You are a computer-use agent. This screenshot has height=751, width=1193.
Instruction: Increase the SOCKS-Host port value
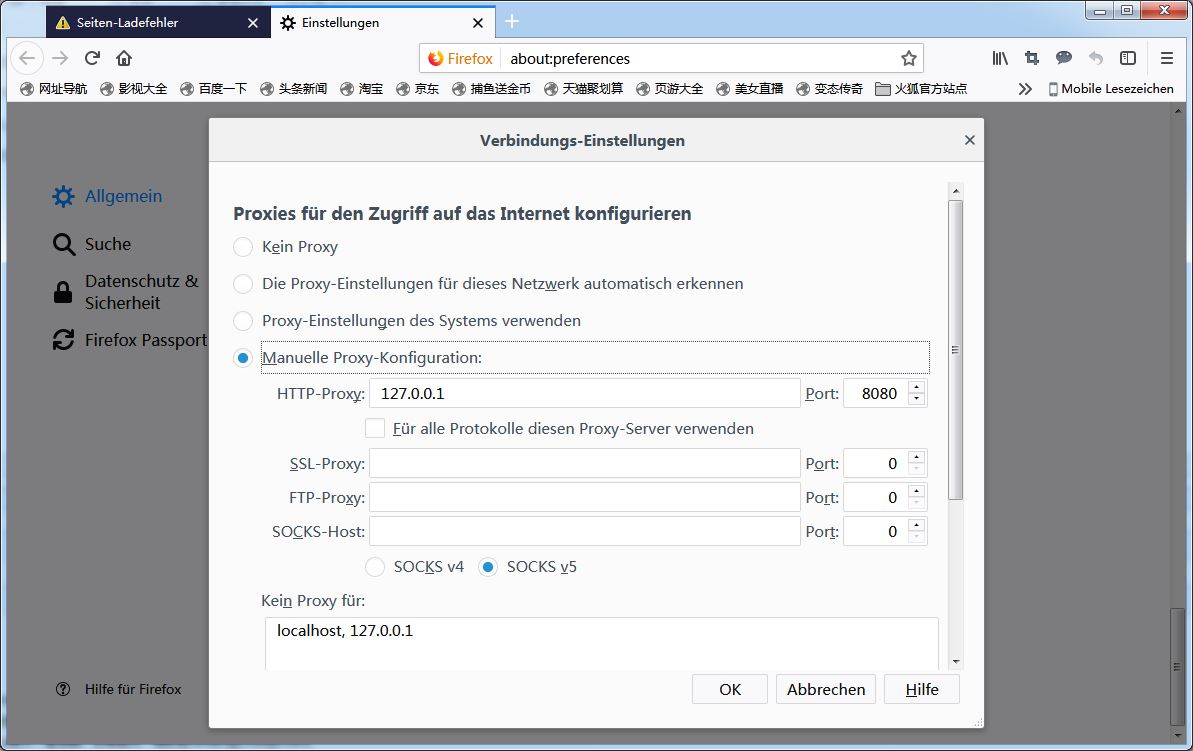(917, 525)
